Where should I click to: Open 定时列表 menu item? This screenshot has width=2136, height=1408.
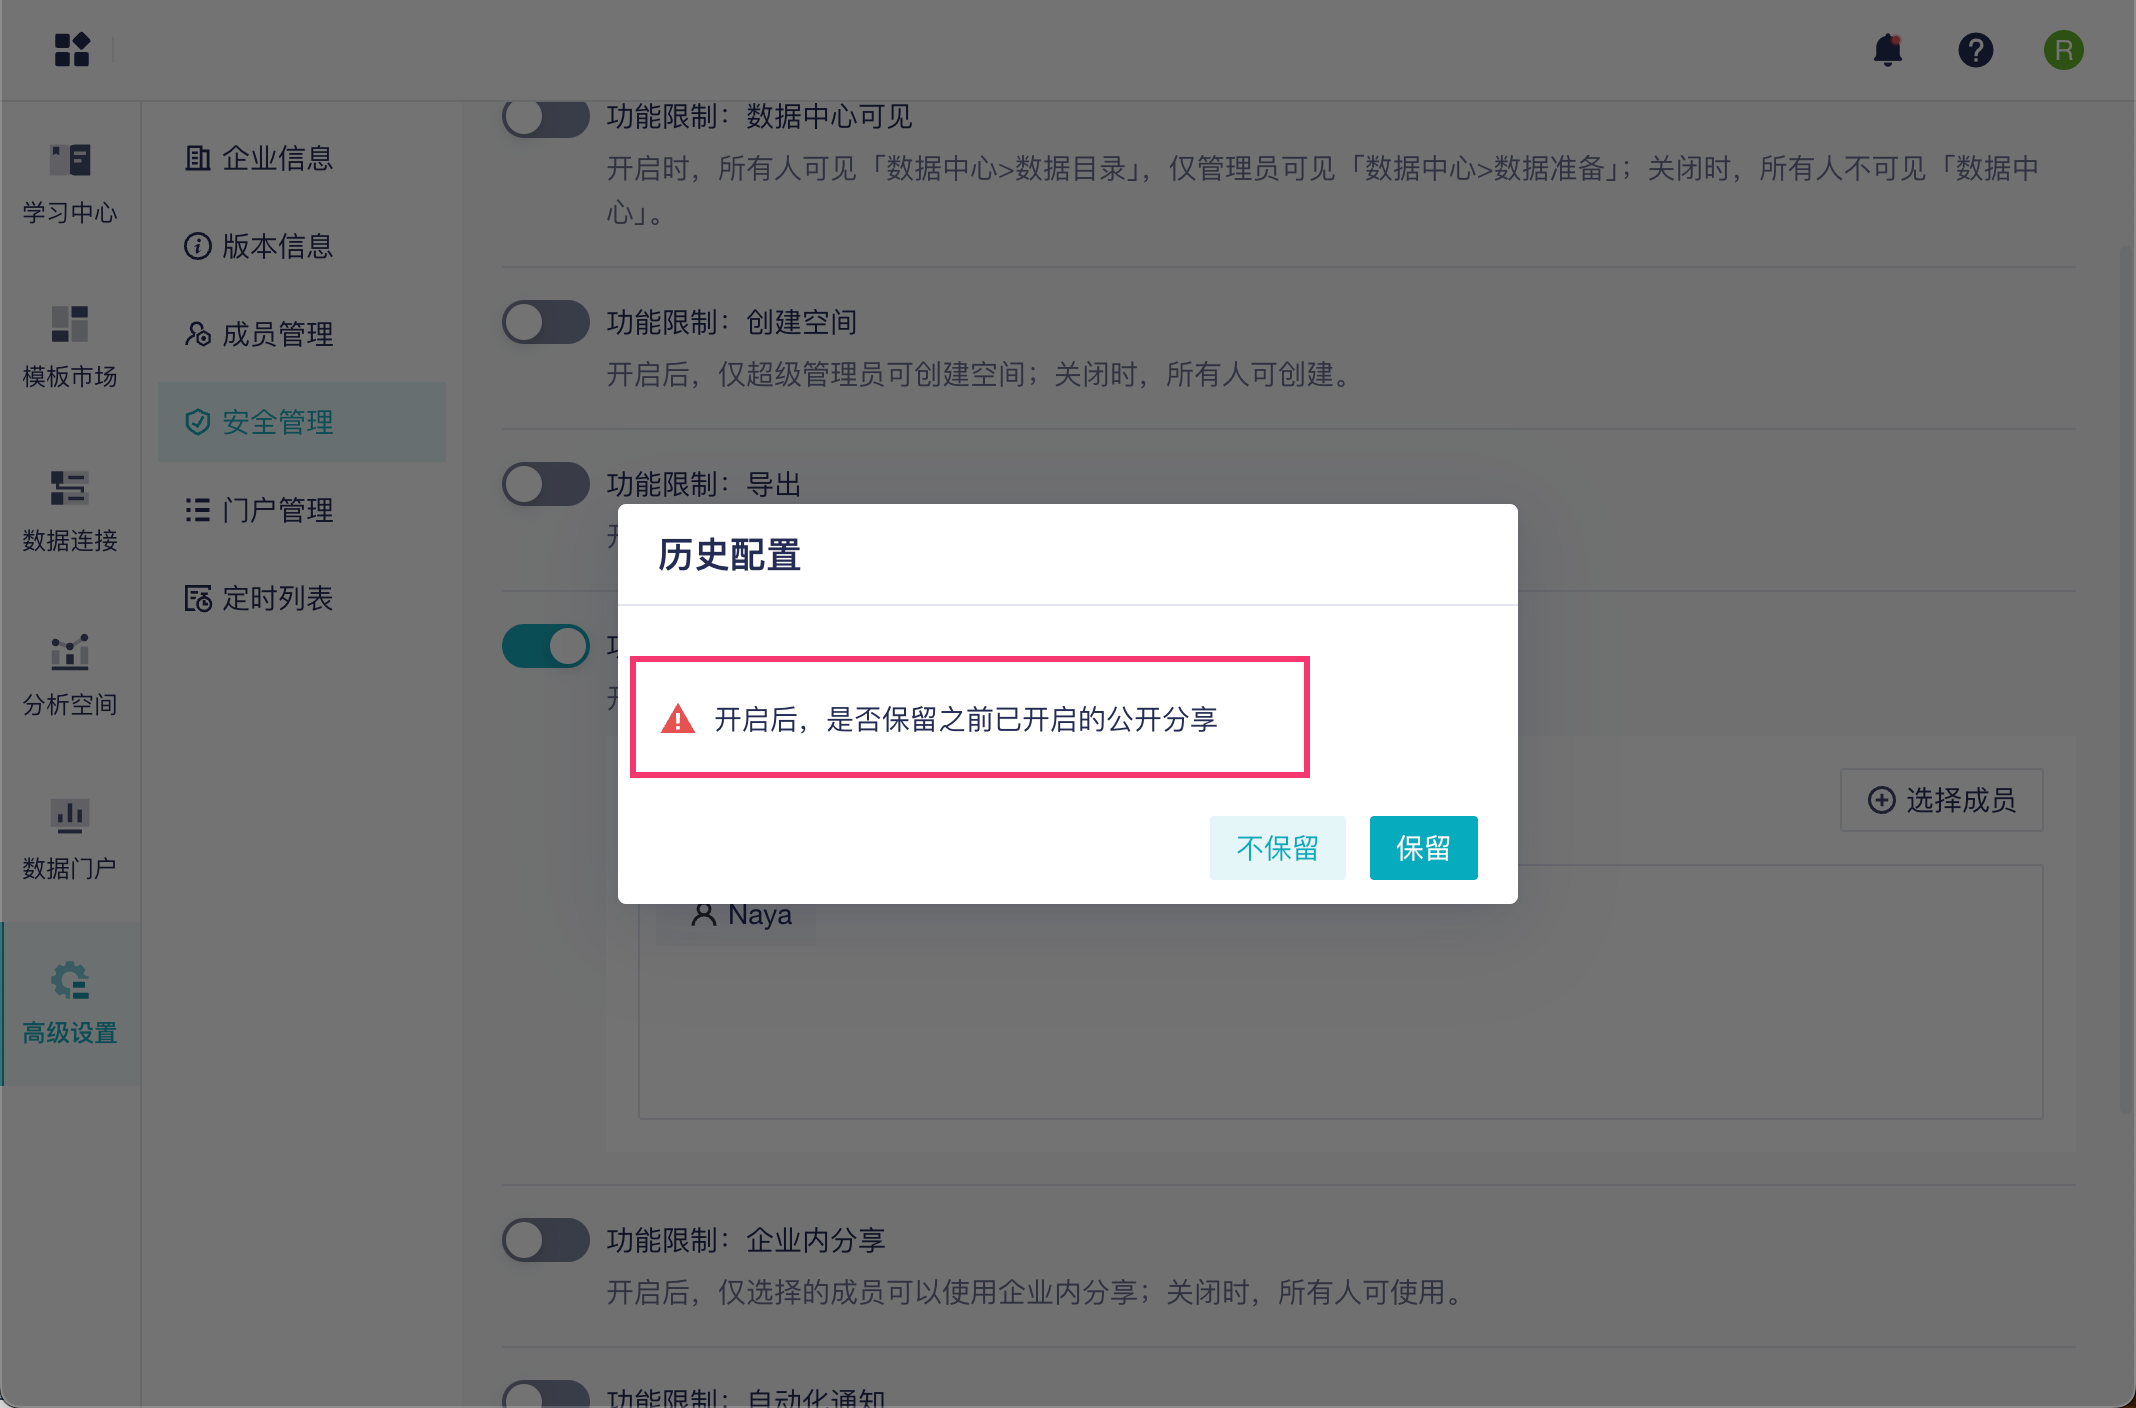pyautogui.click(x=260, y=598)
